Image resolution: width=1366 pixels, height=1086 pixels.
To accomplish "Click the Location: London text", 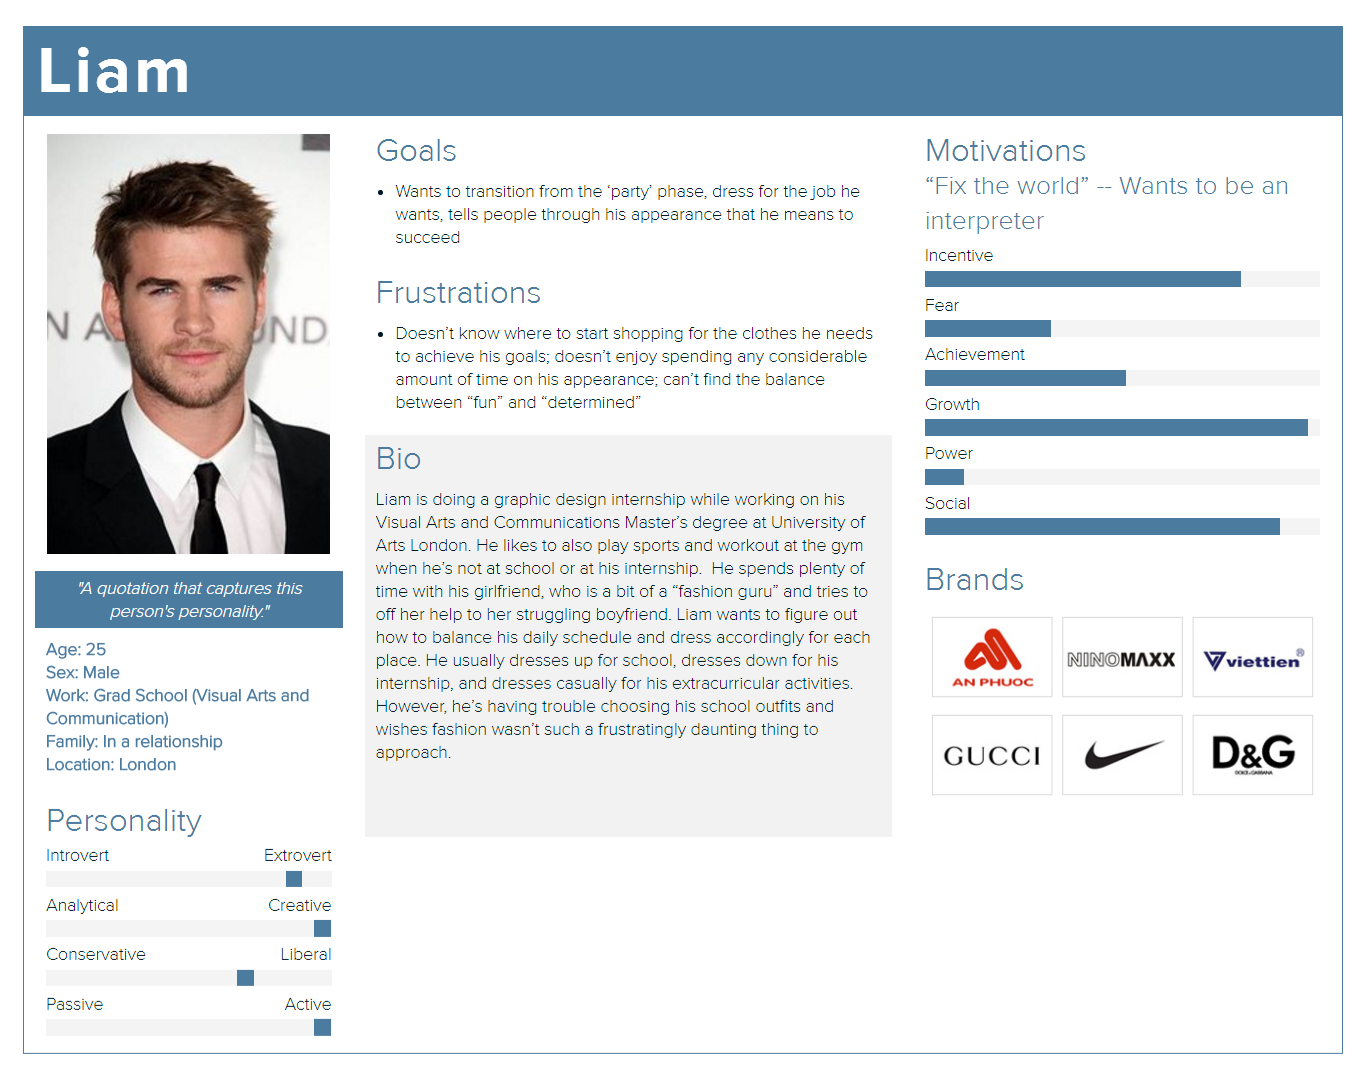I will coord(111,765).
